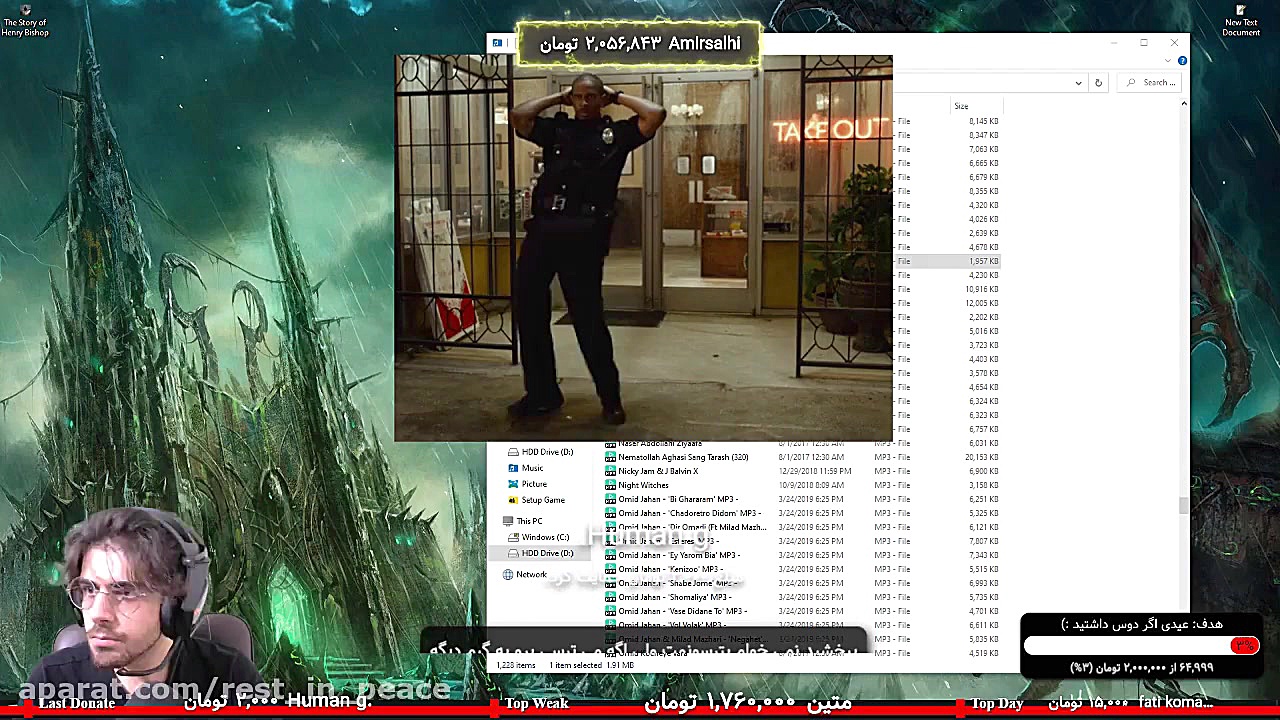Viewport: 1280px width, 720px height.
Task: Click the video preview of the dancing officer
Action: coord(643,248)
